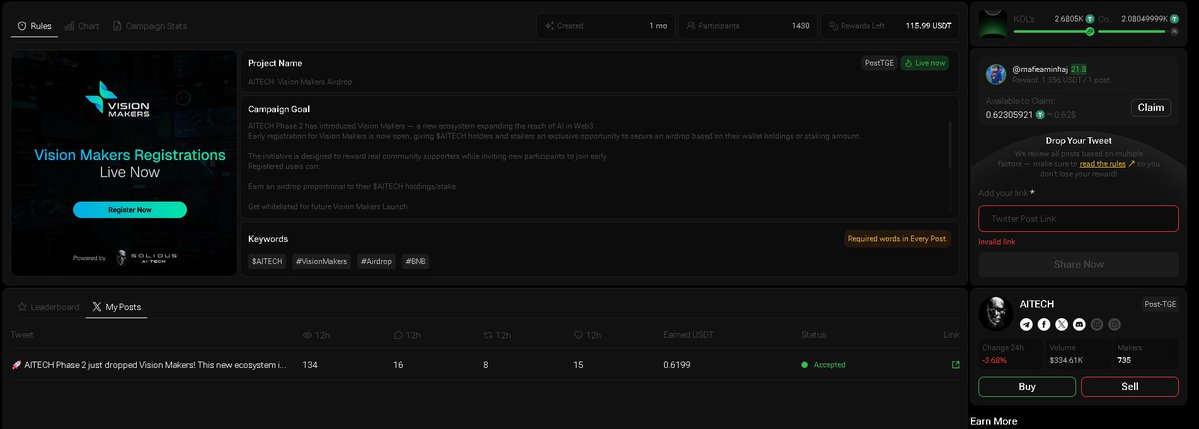Click the Rewards Left 115.99 USDT box
This screenshot has width=1199, height=429.
coord(890,25)
